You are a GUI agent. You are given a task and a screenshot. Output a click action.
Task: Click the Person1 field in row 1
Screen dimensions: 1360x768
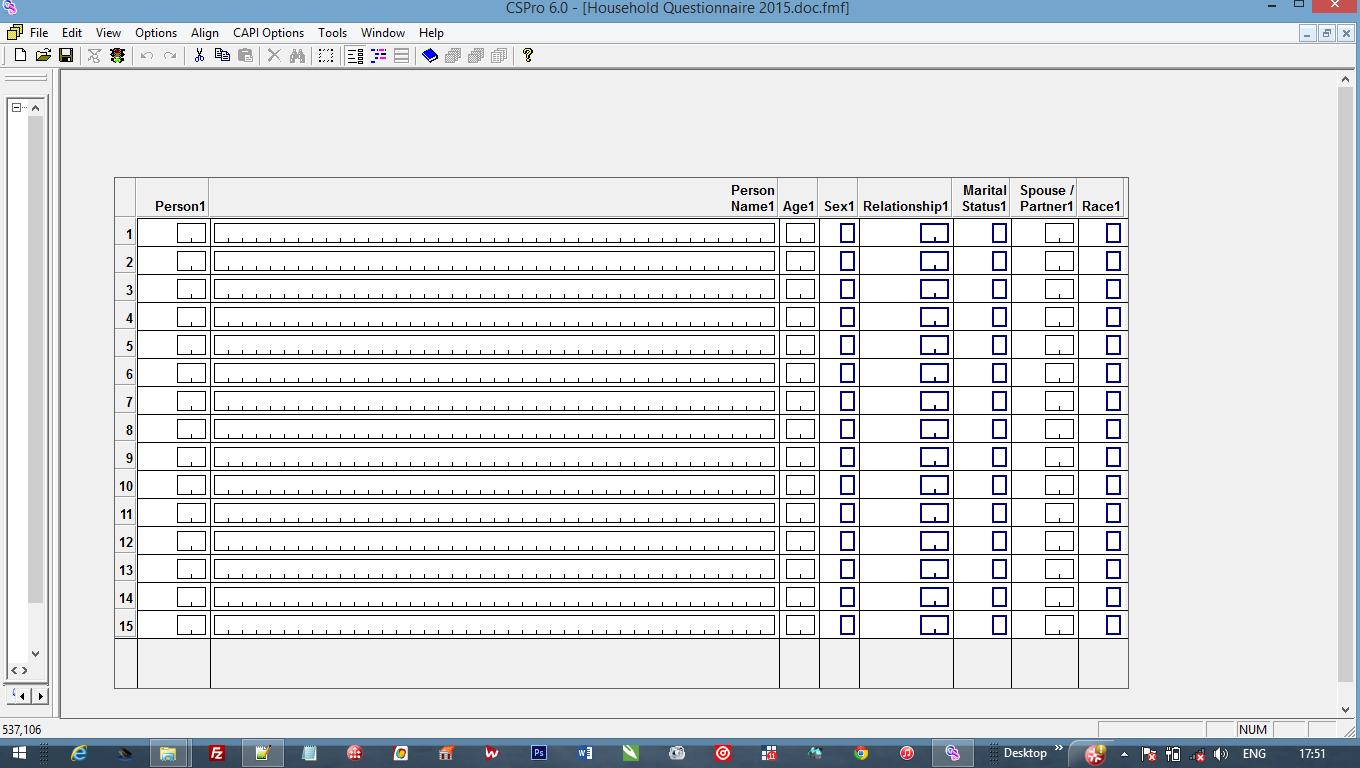tap(192, 233)
